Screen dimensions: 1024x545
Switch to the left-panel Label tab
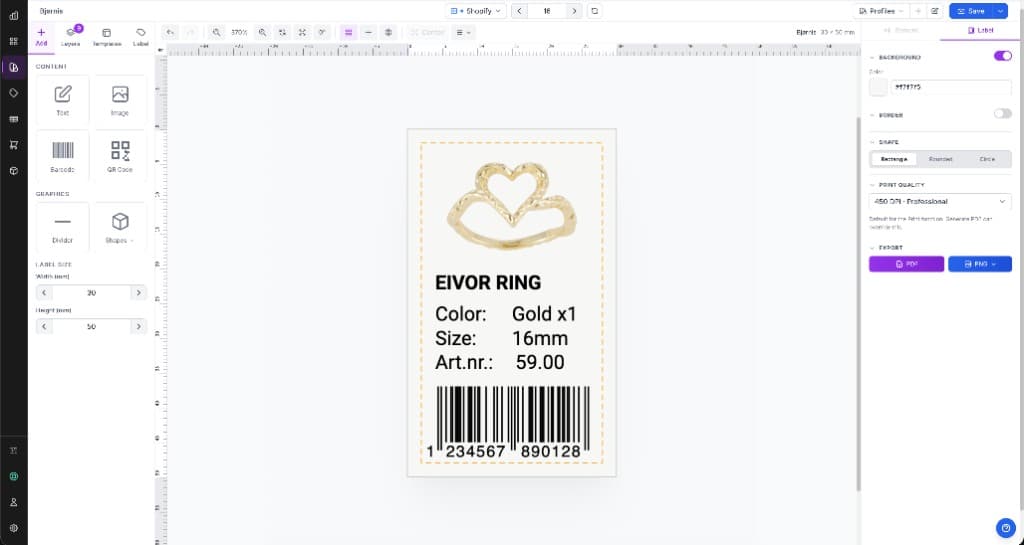click(x=140, y=37)
